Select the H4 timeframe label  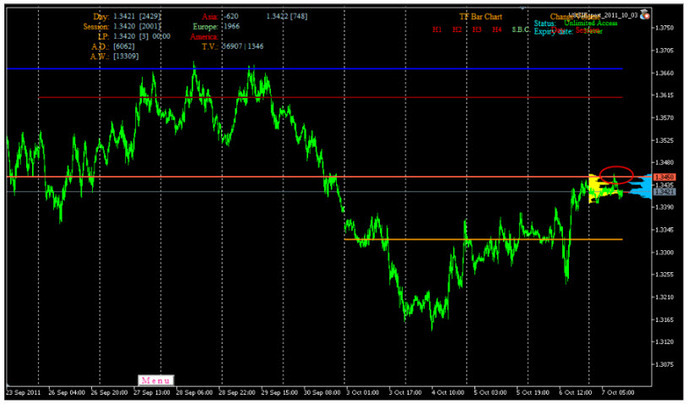point(497,29)
